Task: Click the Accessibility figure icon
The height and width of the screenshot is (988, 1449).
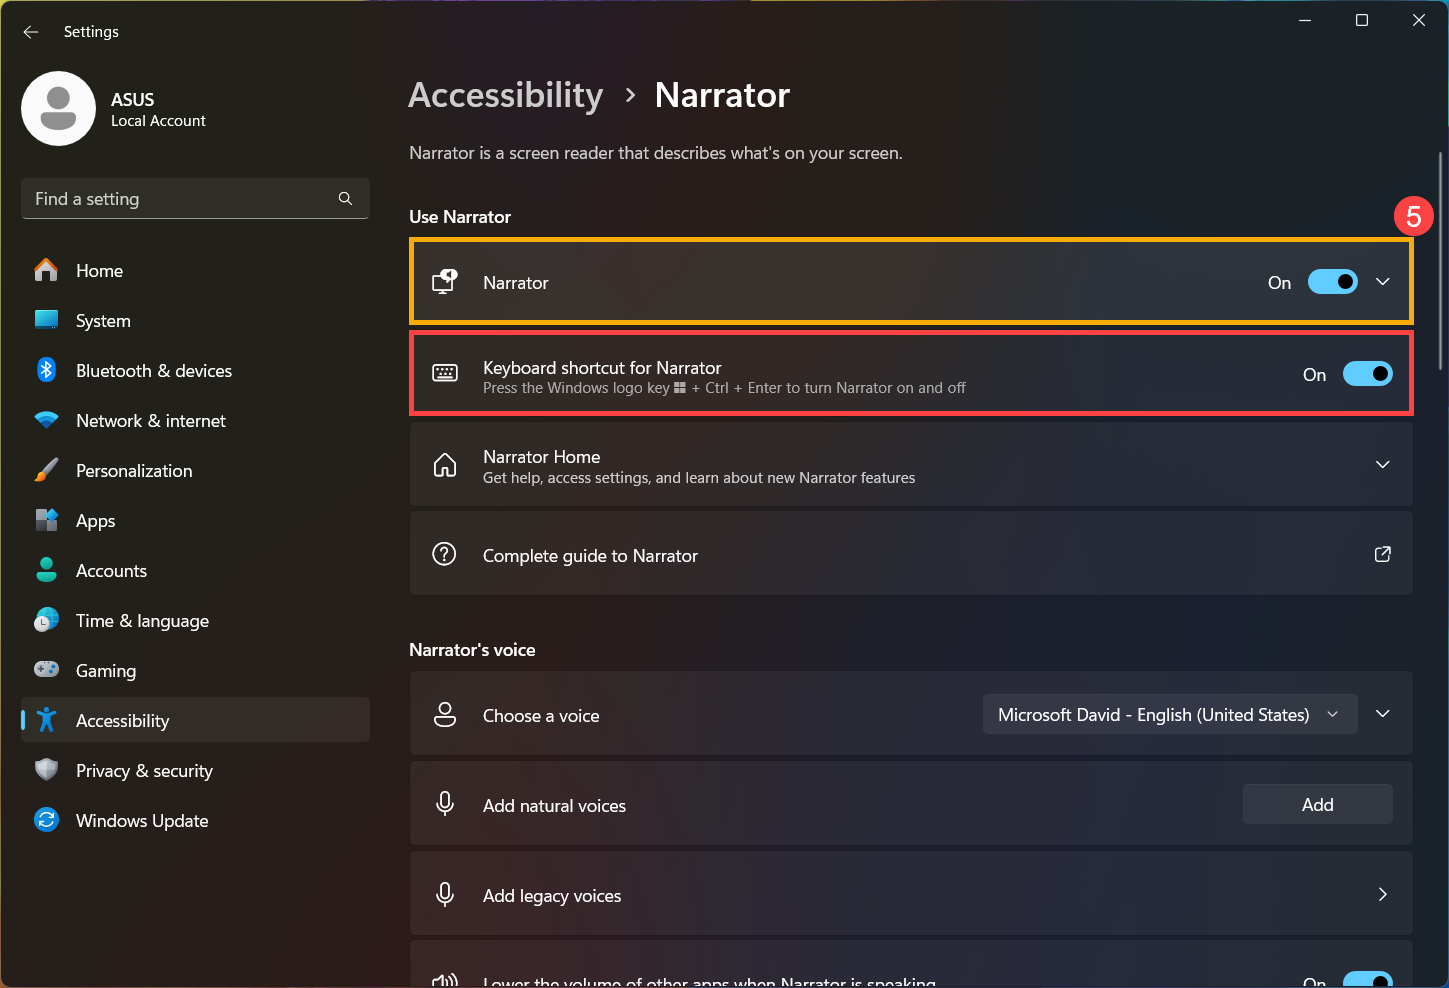Action: (46, 720)
